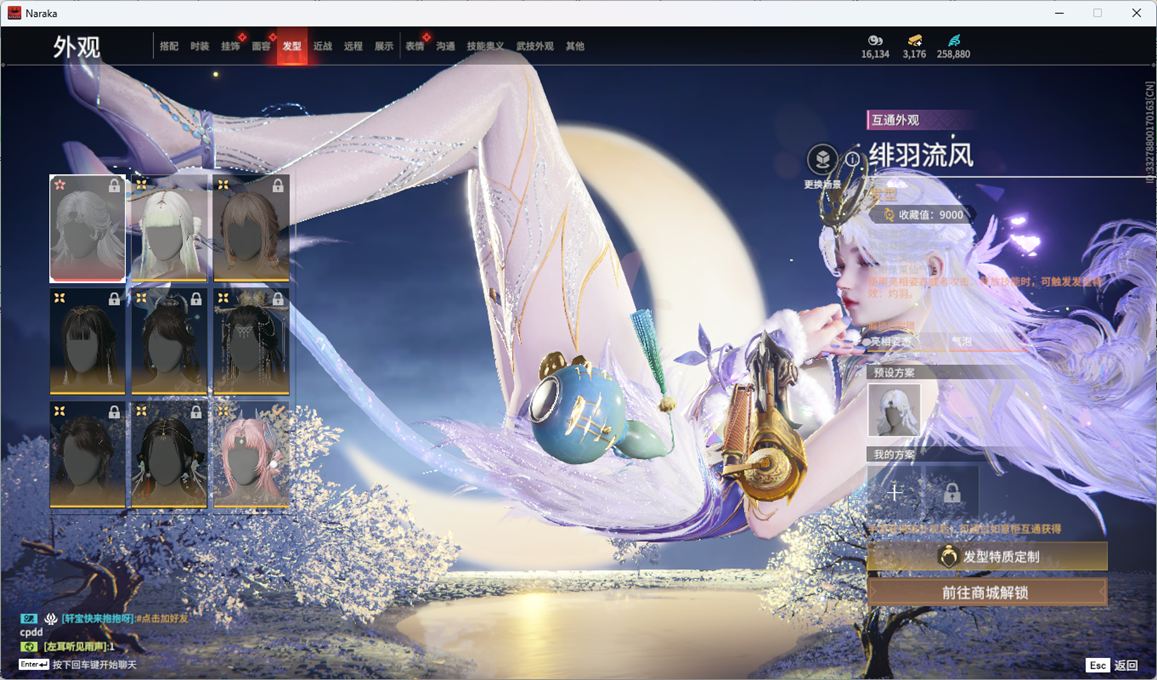
Task: Click the lock icon on the silver hairstyle card
Action: click(114, 186)
